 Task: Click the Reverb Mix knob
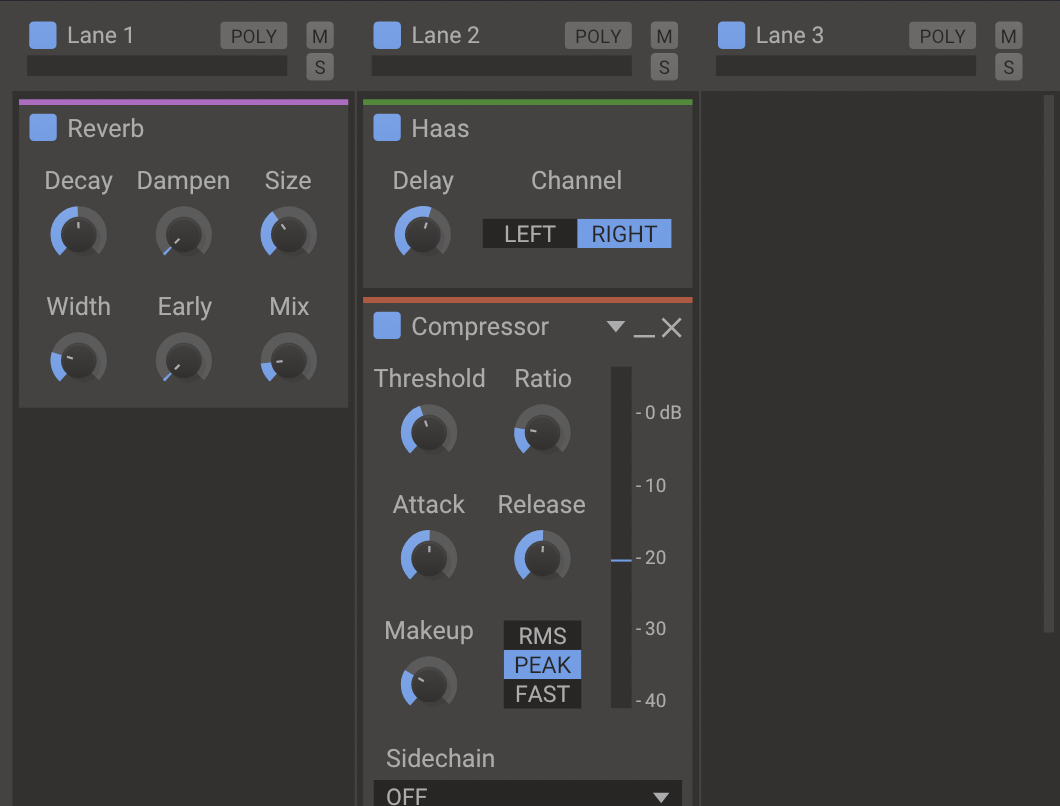click(289, 360)
